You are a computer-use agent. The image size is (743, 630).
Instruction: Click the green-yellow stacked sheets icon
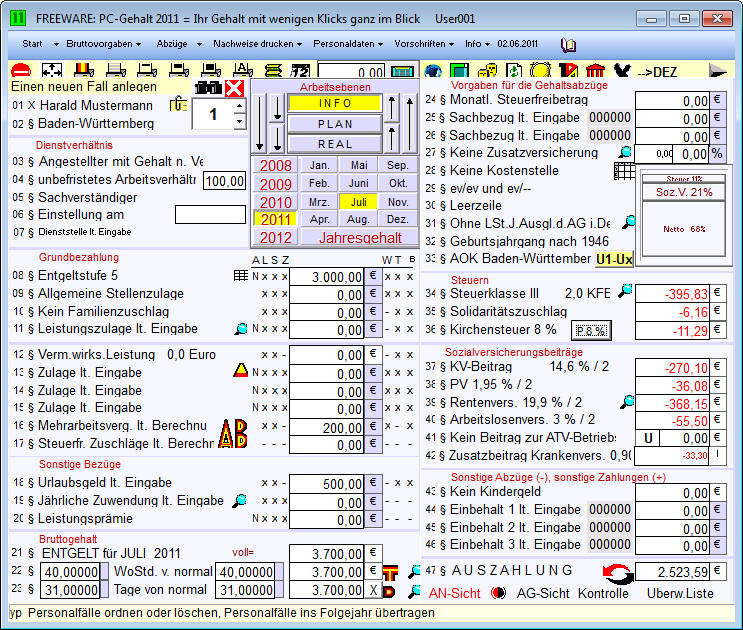273,71
